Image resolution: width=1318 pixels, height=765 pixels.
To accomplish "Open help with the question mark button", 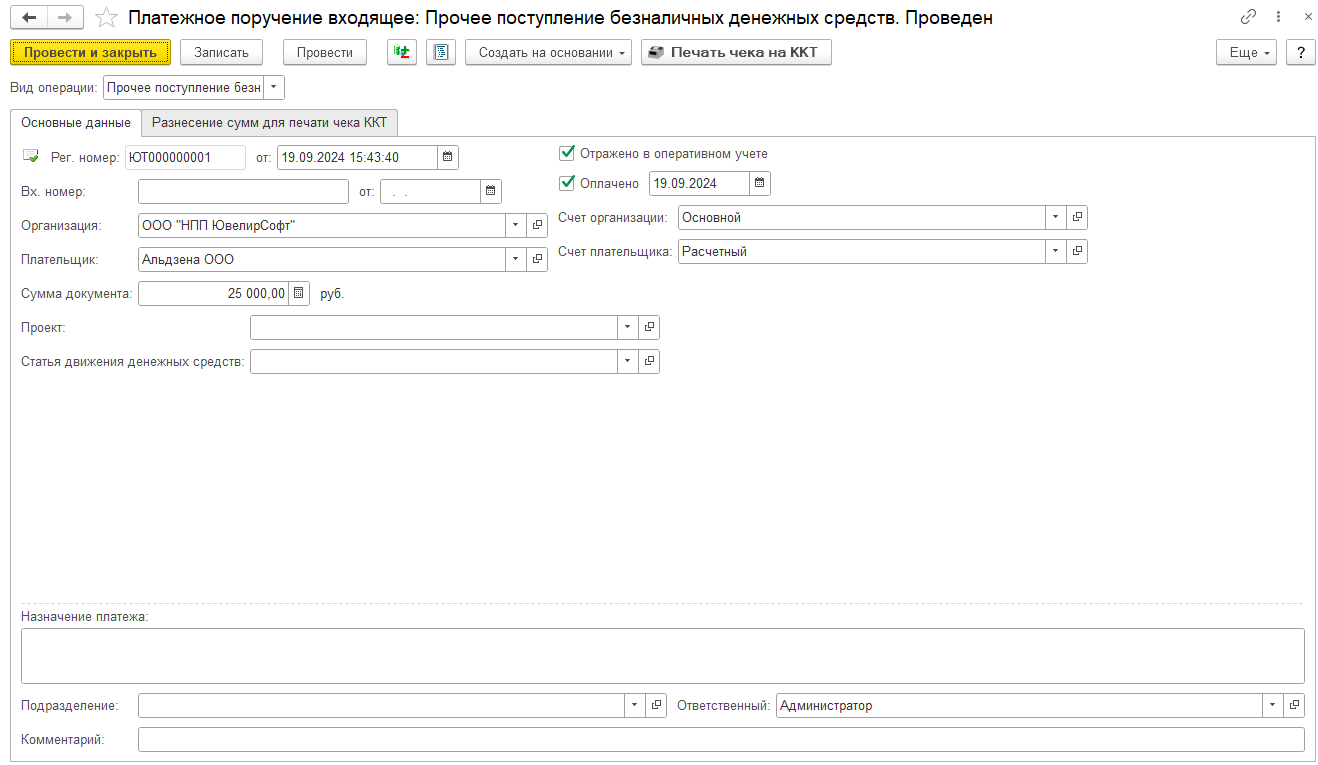I will point(1300,52).
